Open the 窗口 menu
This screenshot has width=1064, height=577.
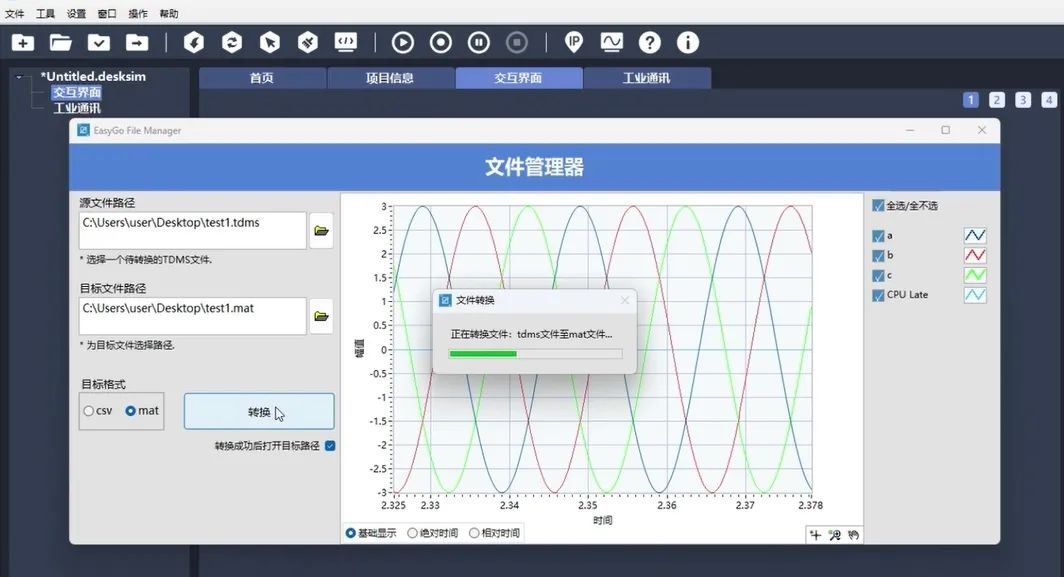107,14
